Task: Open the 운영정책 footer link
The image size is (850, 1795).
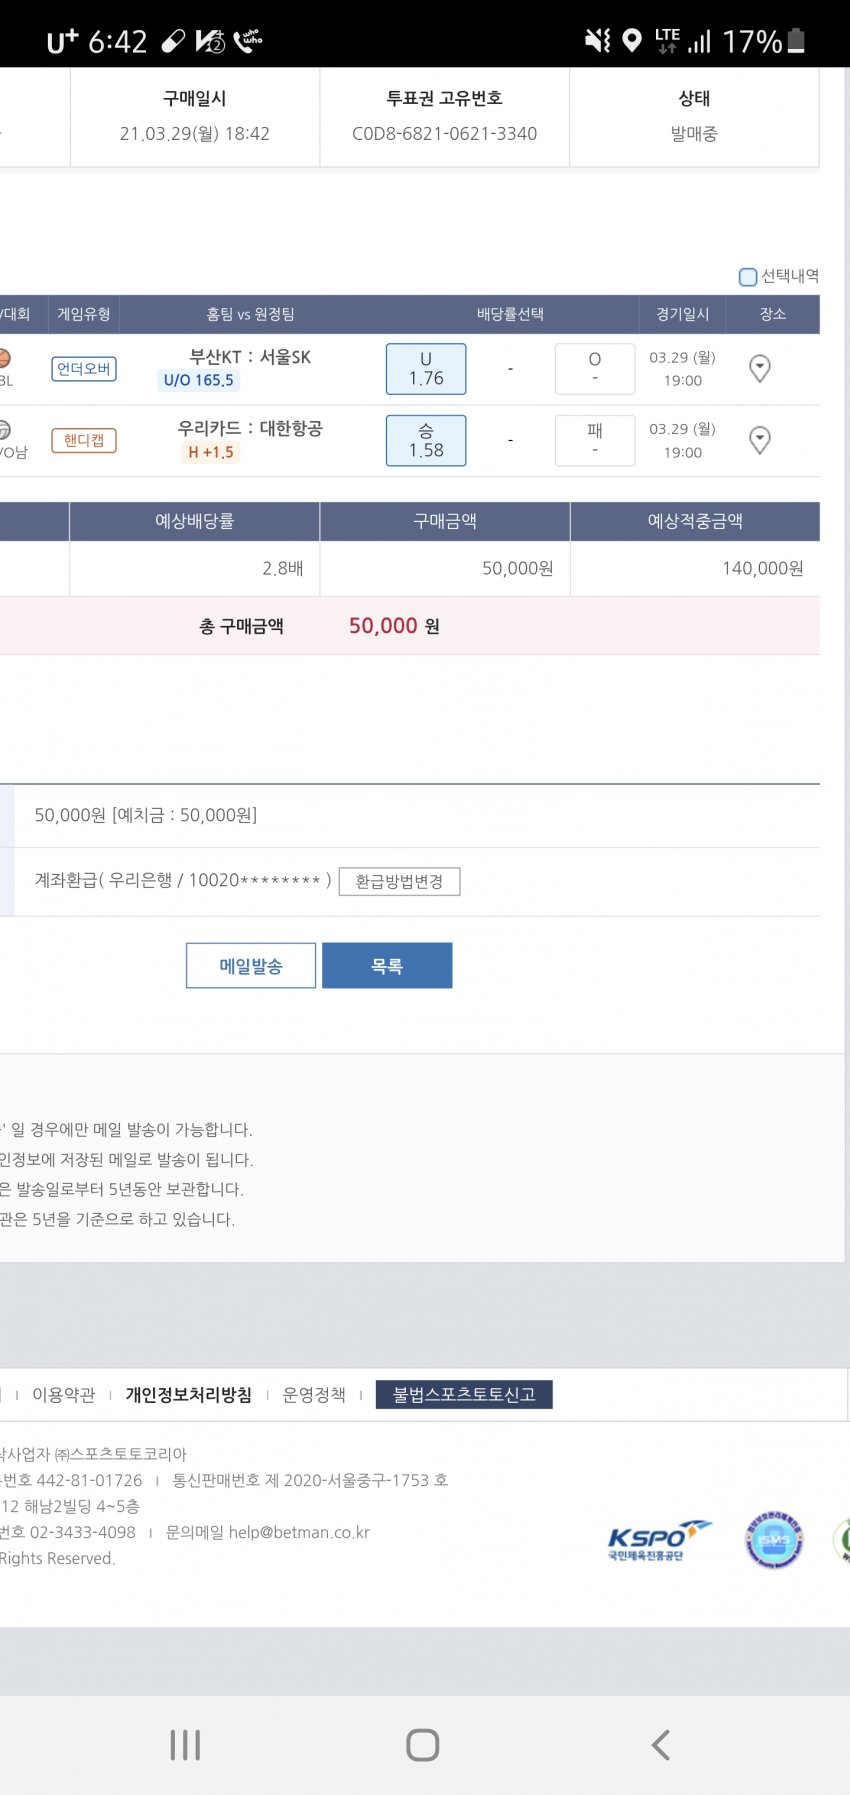Action: coord(314,1395)
